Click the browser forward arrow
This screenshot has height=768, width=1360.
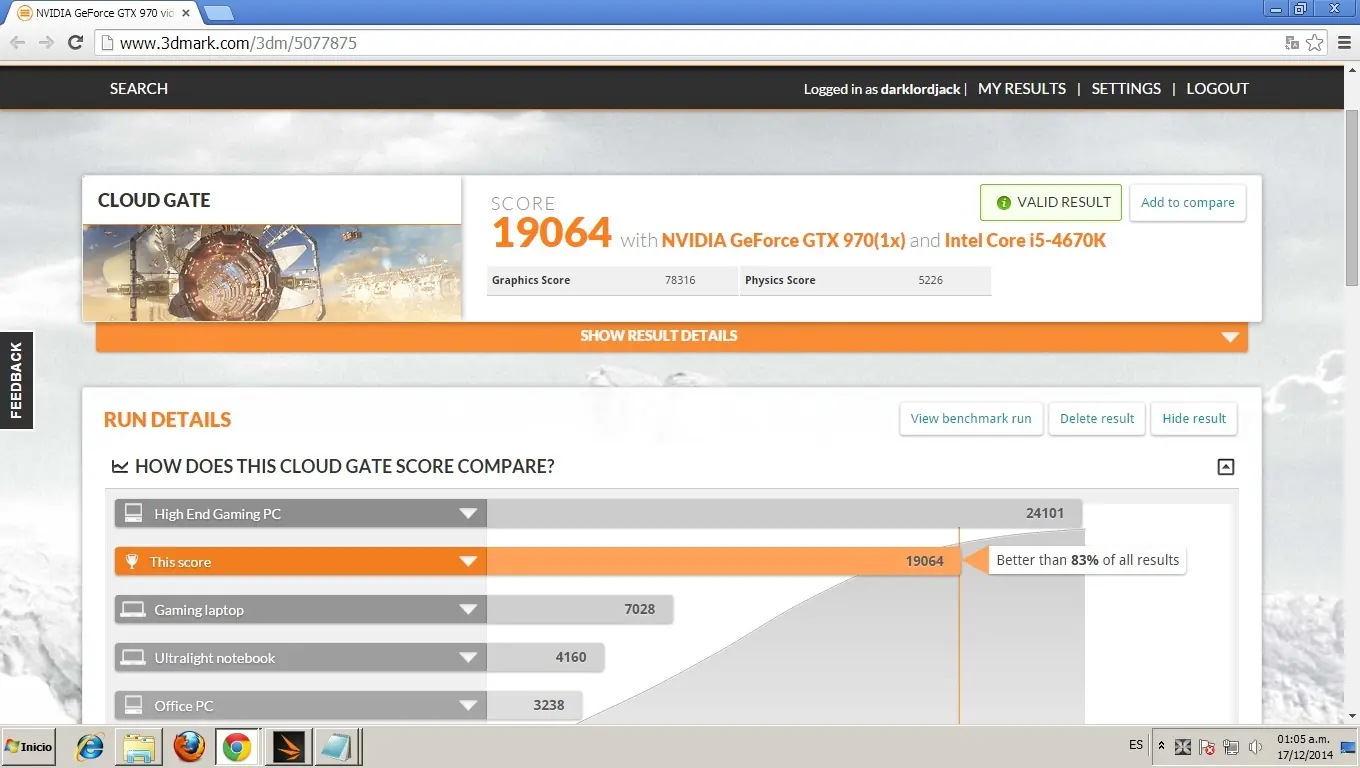point(46,43)
